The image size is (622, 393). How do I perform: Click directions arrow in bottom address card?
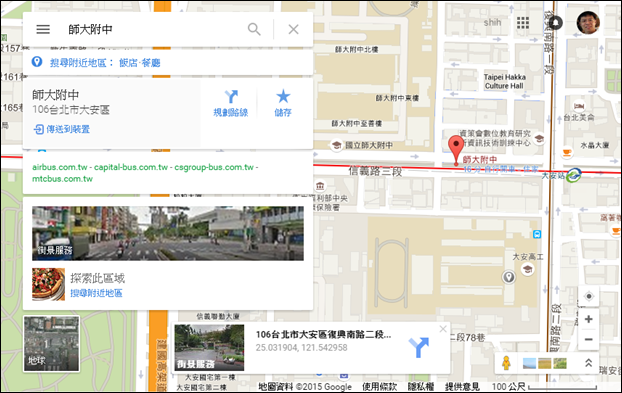(419, 347)
